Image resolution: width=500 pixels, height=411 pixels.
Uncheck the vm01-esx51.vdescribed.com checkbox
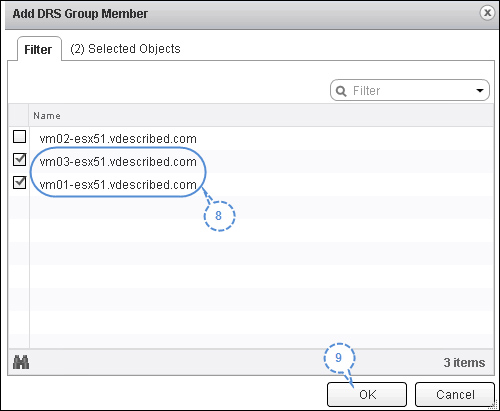click(19, 182)
